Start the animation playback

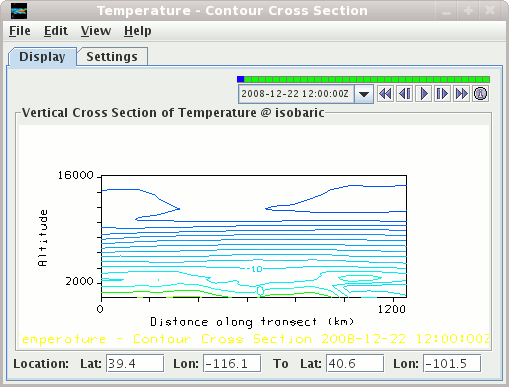tap(424, 94)
